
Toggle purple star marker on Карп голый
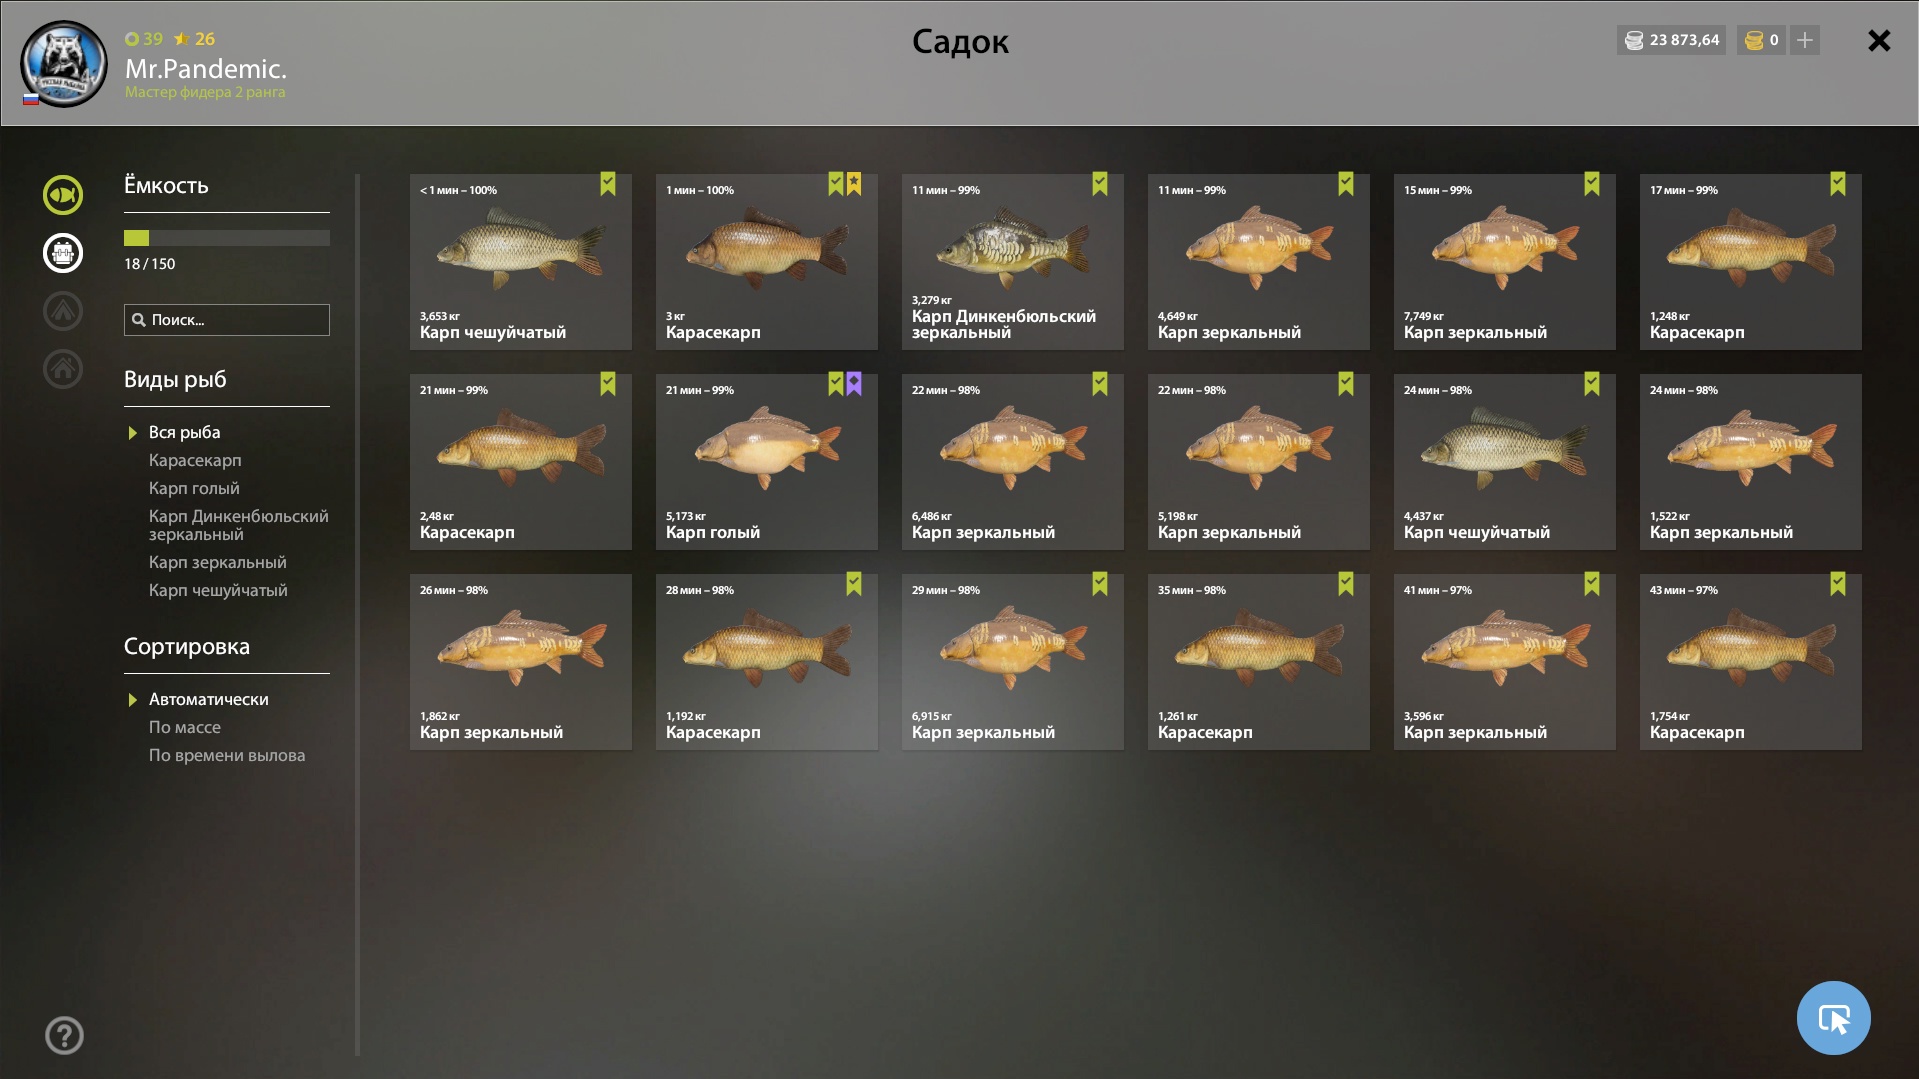(x=854, y=384)
